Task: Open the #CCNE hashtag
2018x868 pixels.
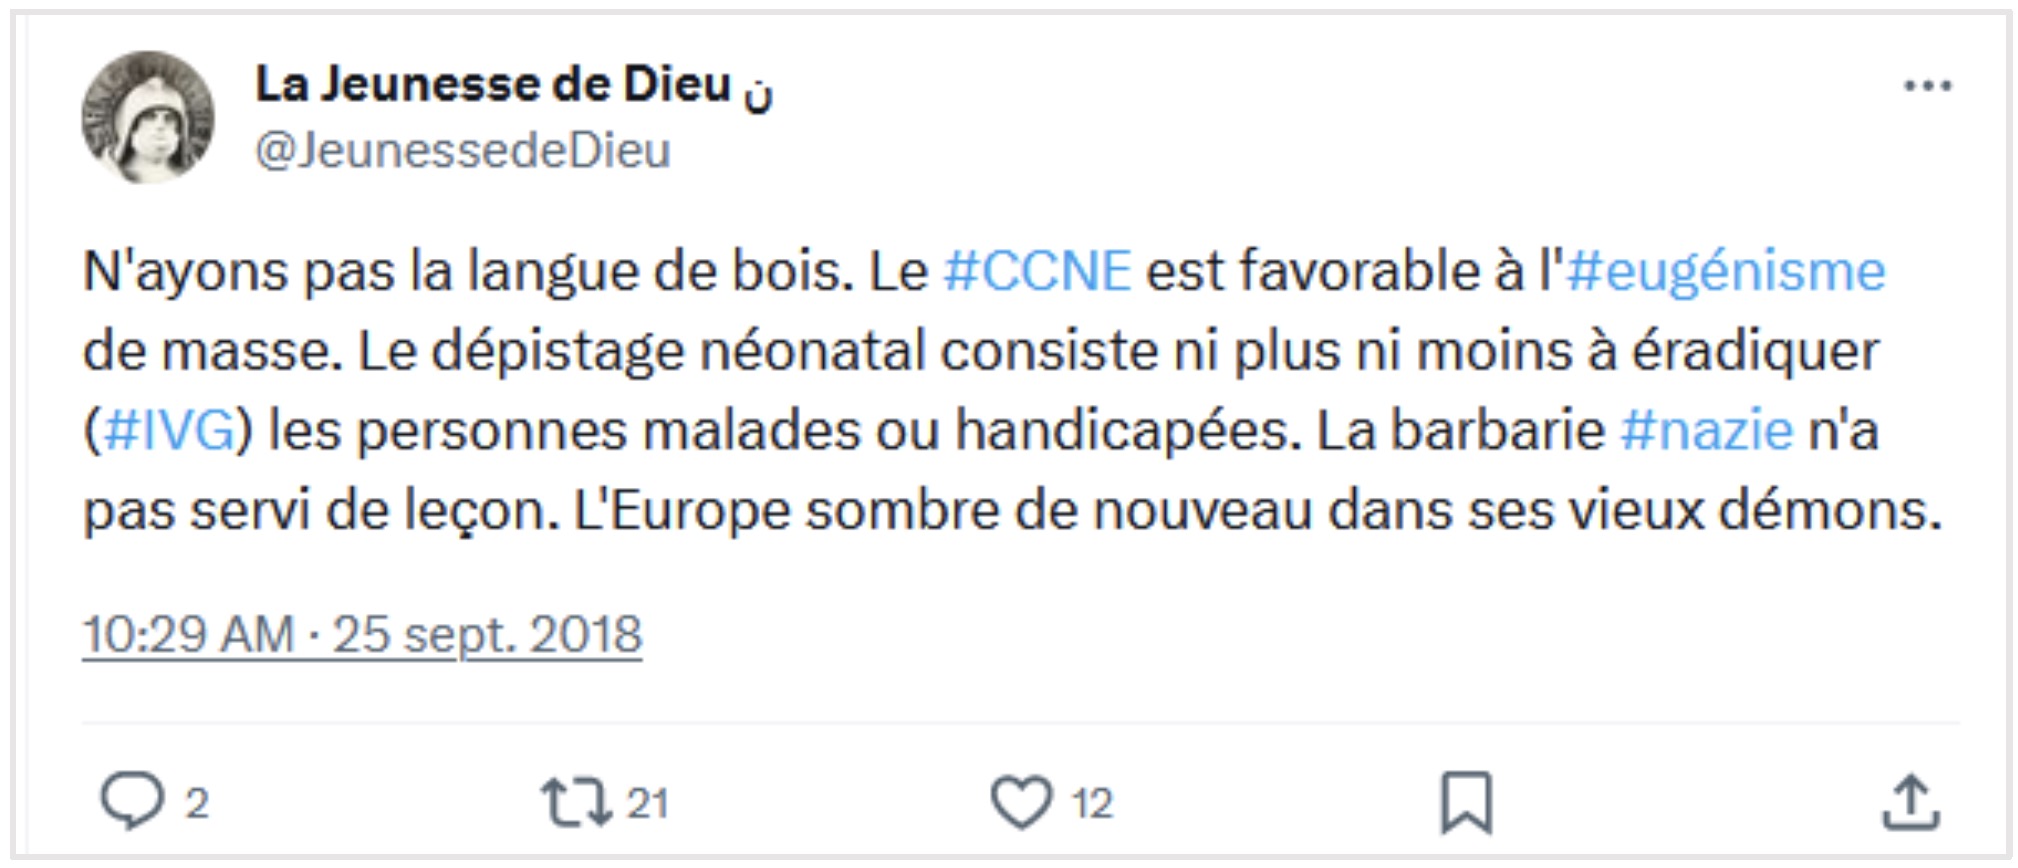Action: 1037,272
